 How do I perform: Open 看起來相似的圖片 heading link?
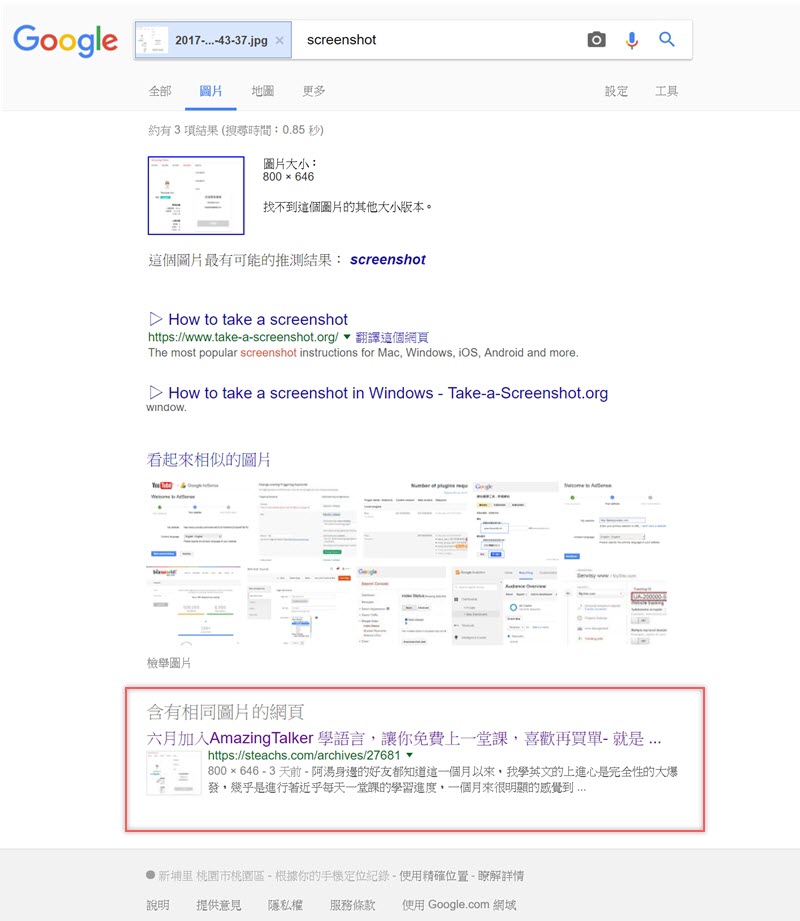(x=209, y=459)
